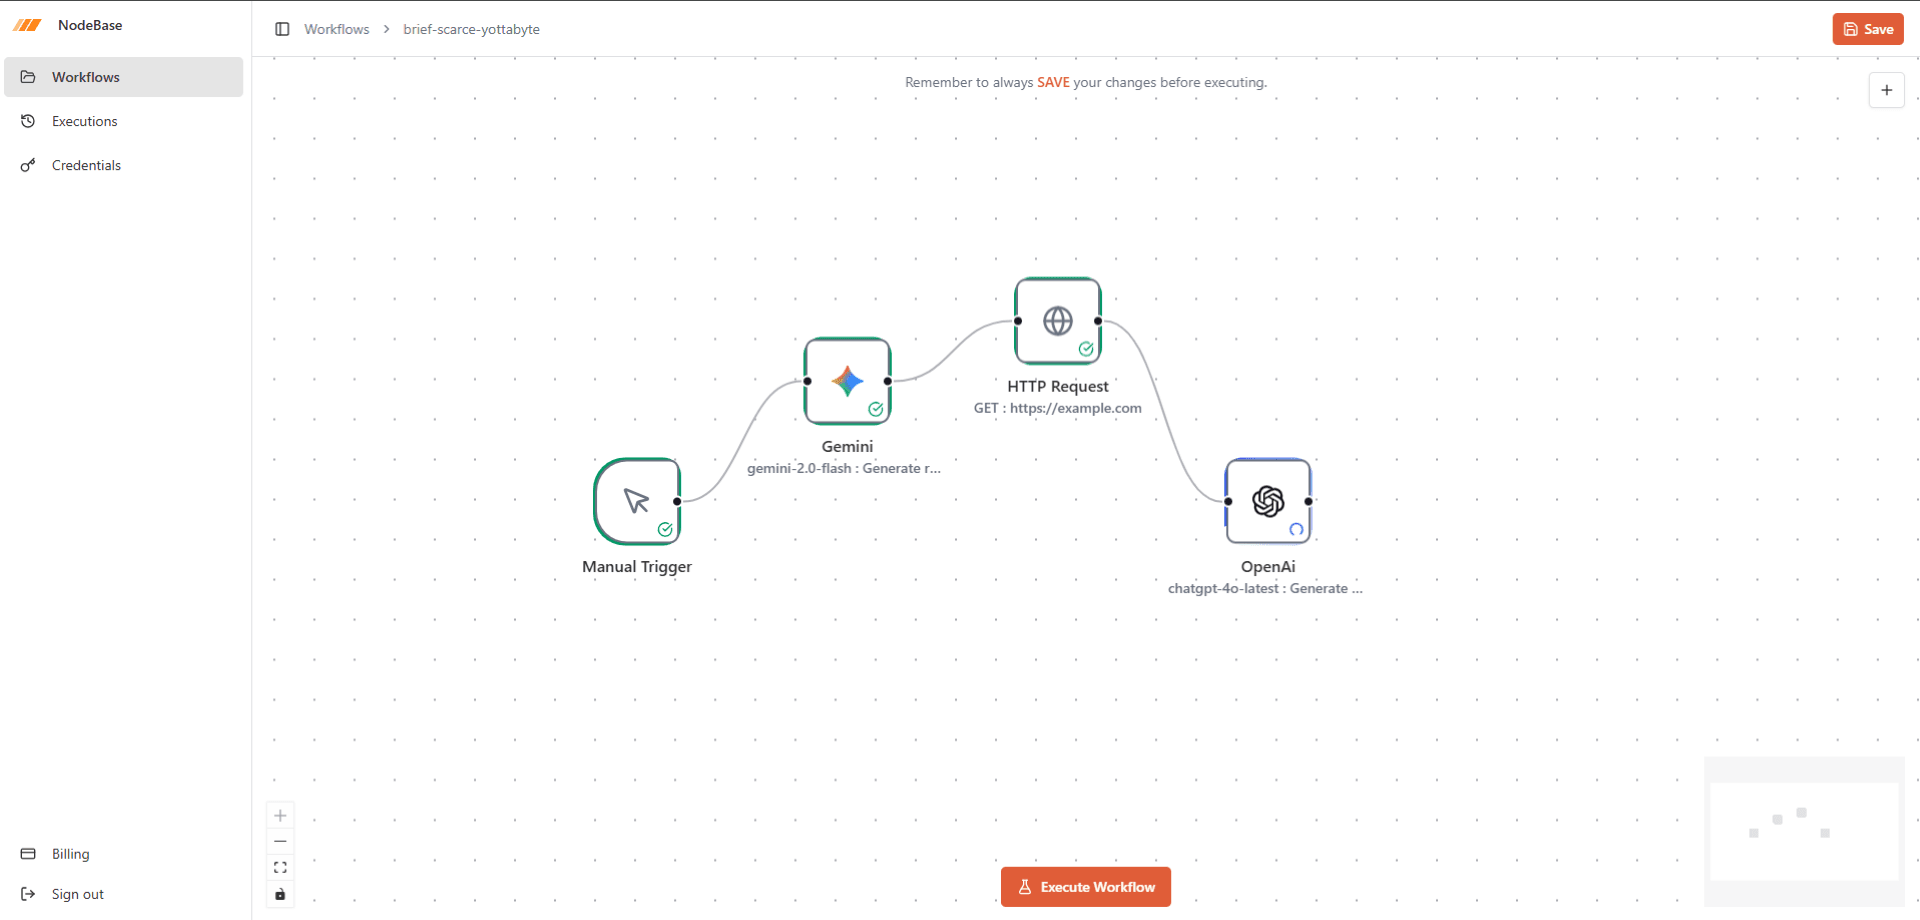Click the HTTP Request globe icon
Screen dimensions: 1920x920
coord(1057,321)
